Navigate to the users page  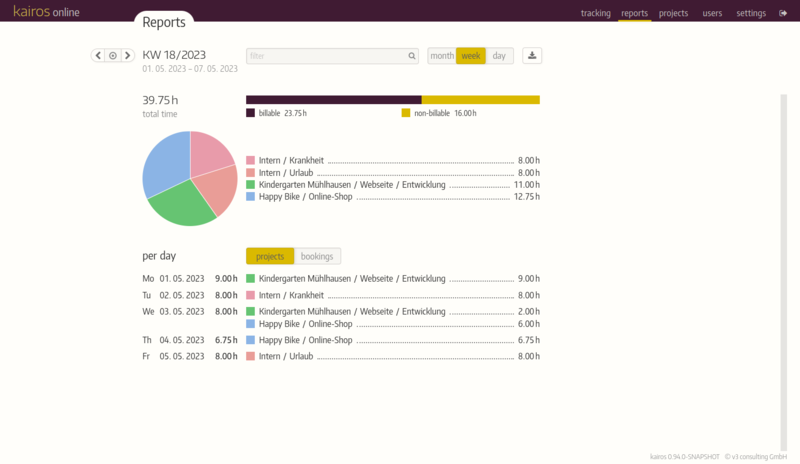(712, 14)
